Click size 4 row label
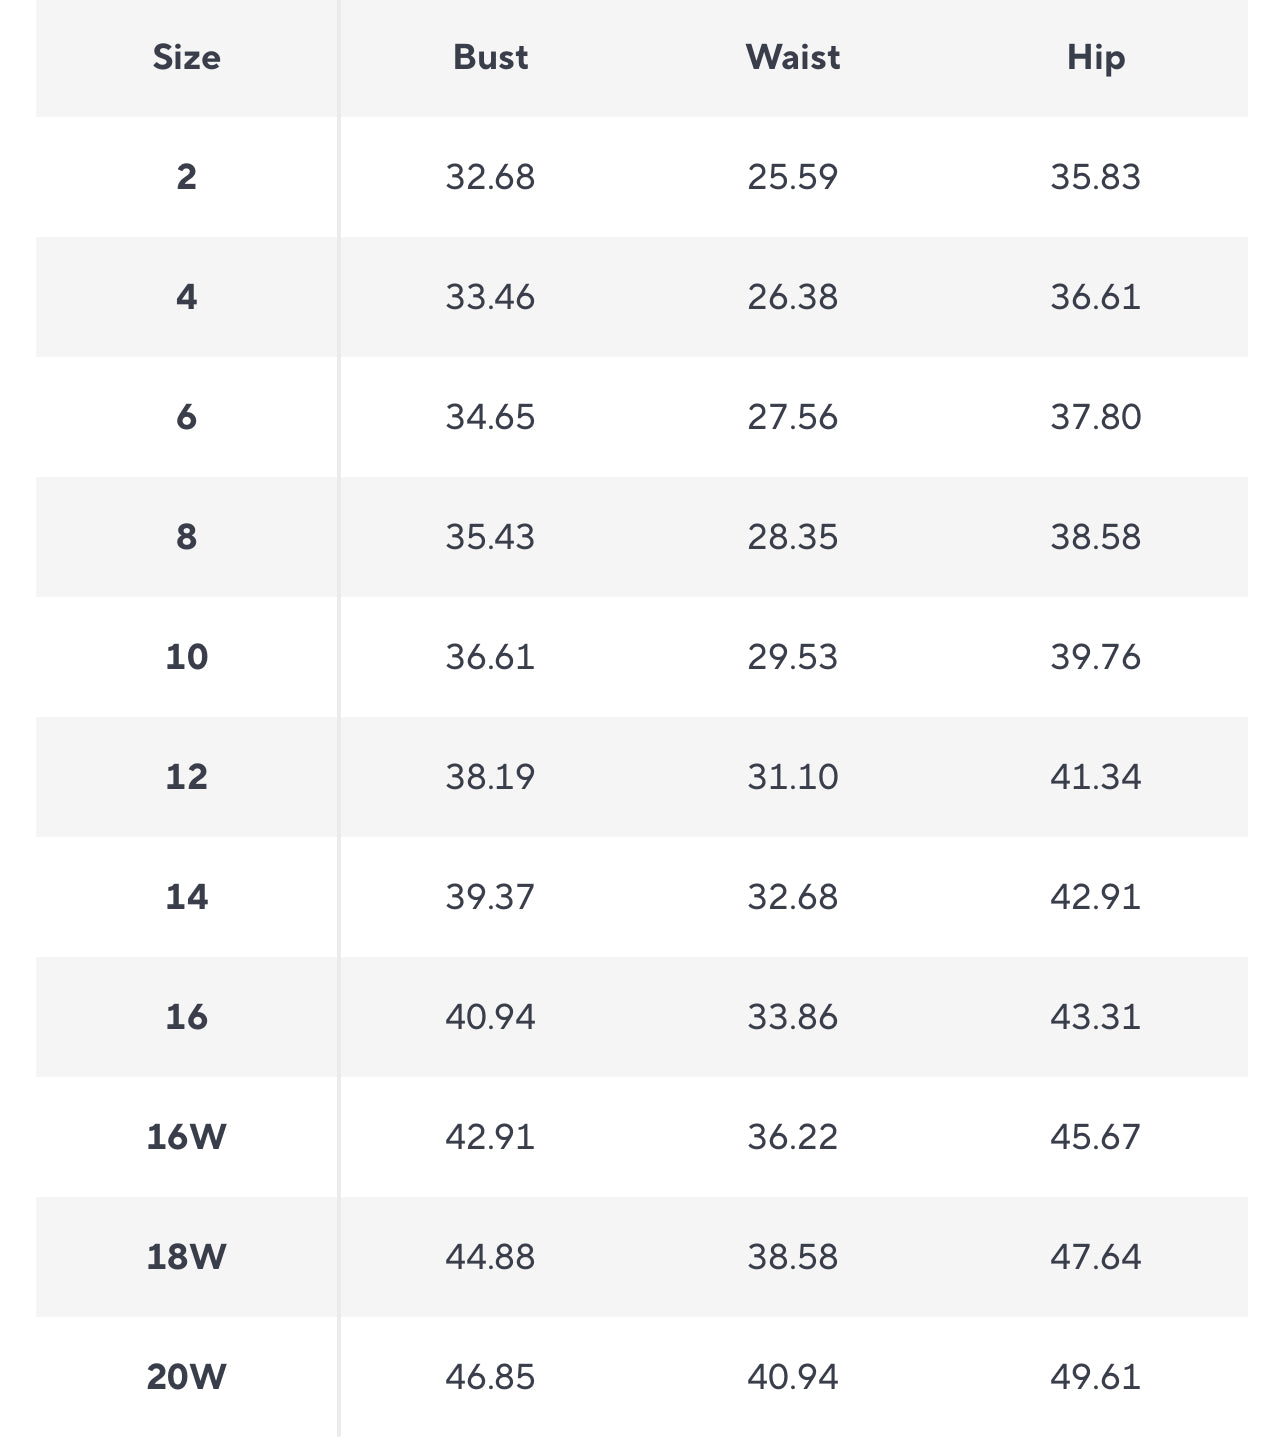This screenshot has height=1440, width=1284. point(187,297)
